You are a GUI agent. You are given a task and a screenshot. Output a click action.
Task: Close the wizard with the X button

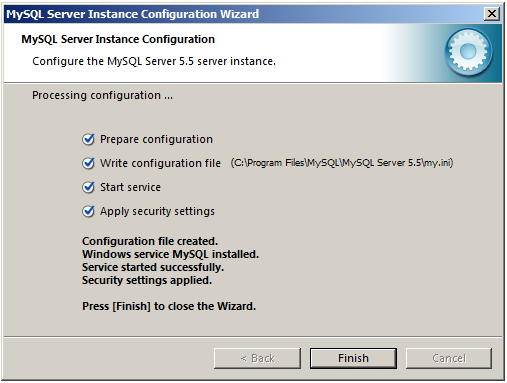(x=492, y=14)
